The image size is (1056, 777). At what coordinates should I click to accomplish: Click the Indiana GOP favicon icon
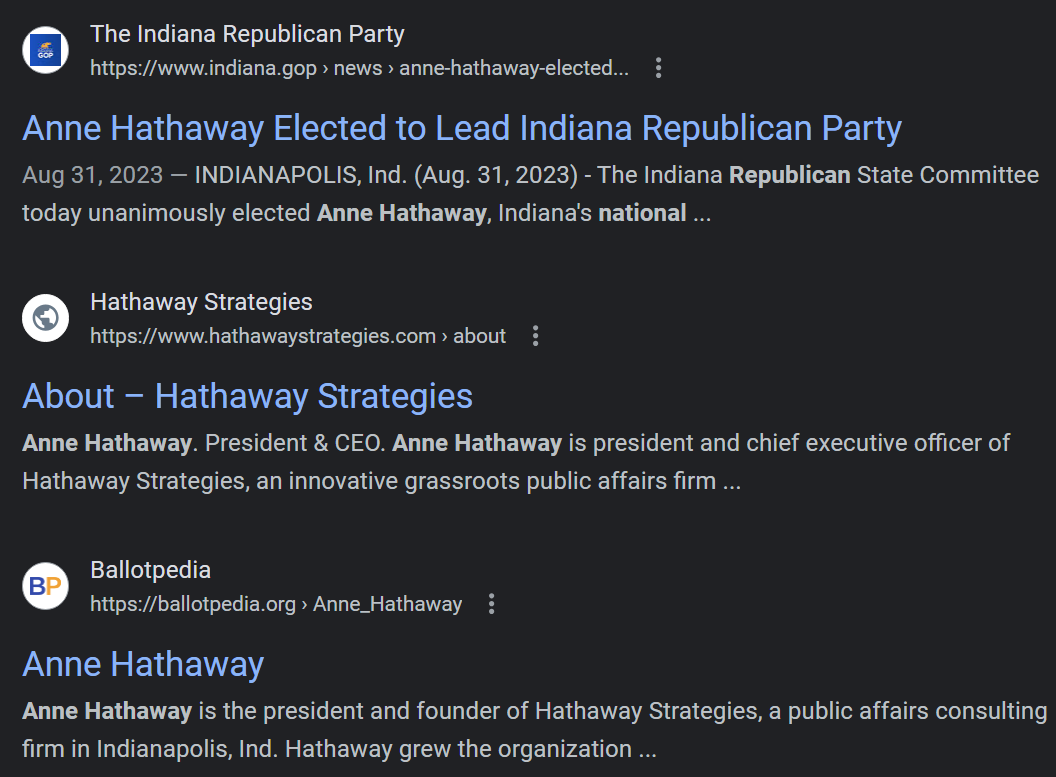click(x=45, y=50)
